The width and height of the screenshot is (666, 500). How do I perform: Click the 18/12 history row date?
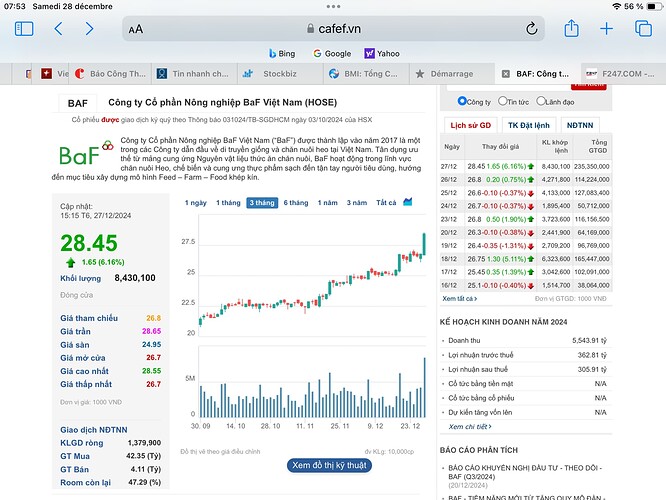click(449, 259)
